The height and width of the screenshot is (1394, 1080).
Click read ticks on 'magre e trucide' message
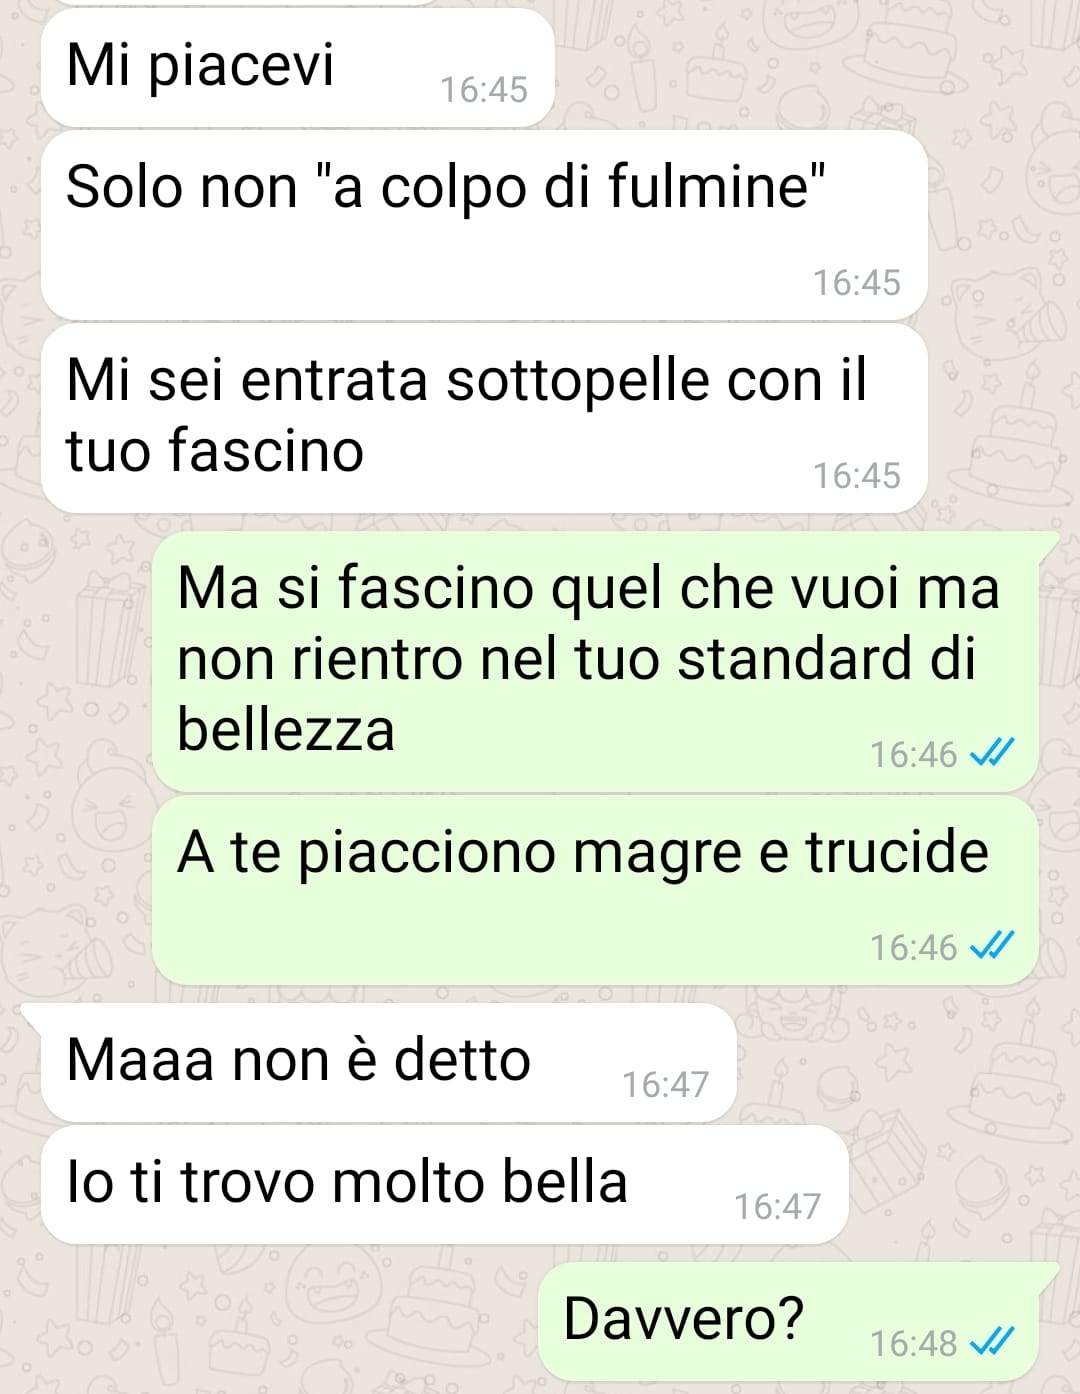point(994,946)
